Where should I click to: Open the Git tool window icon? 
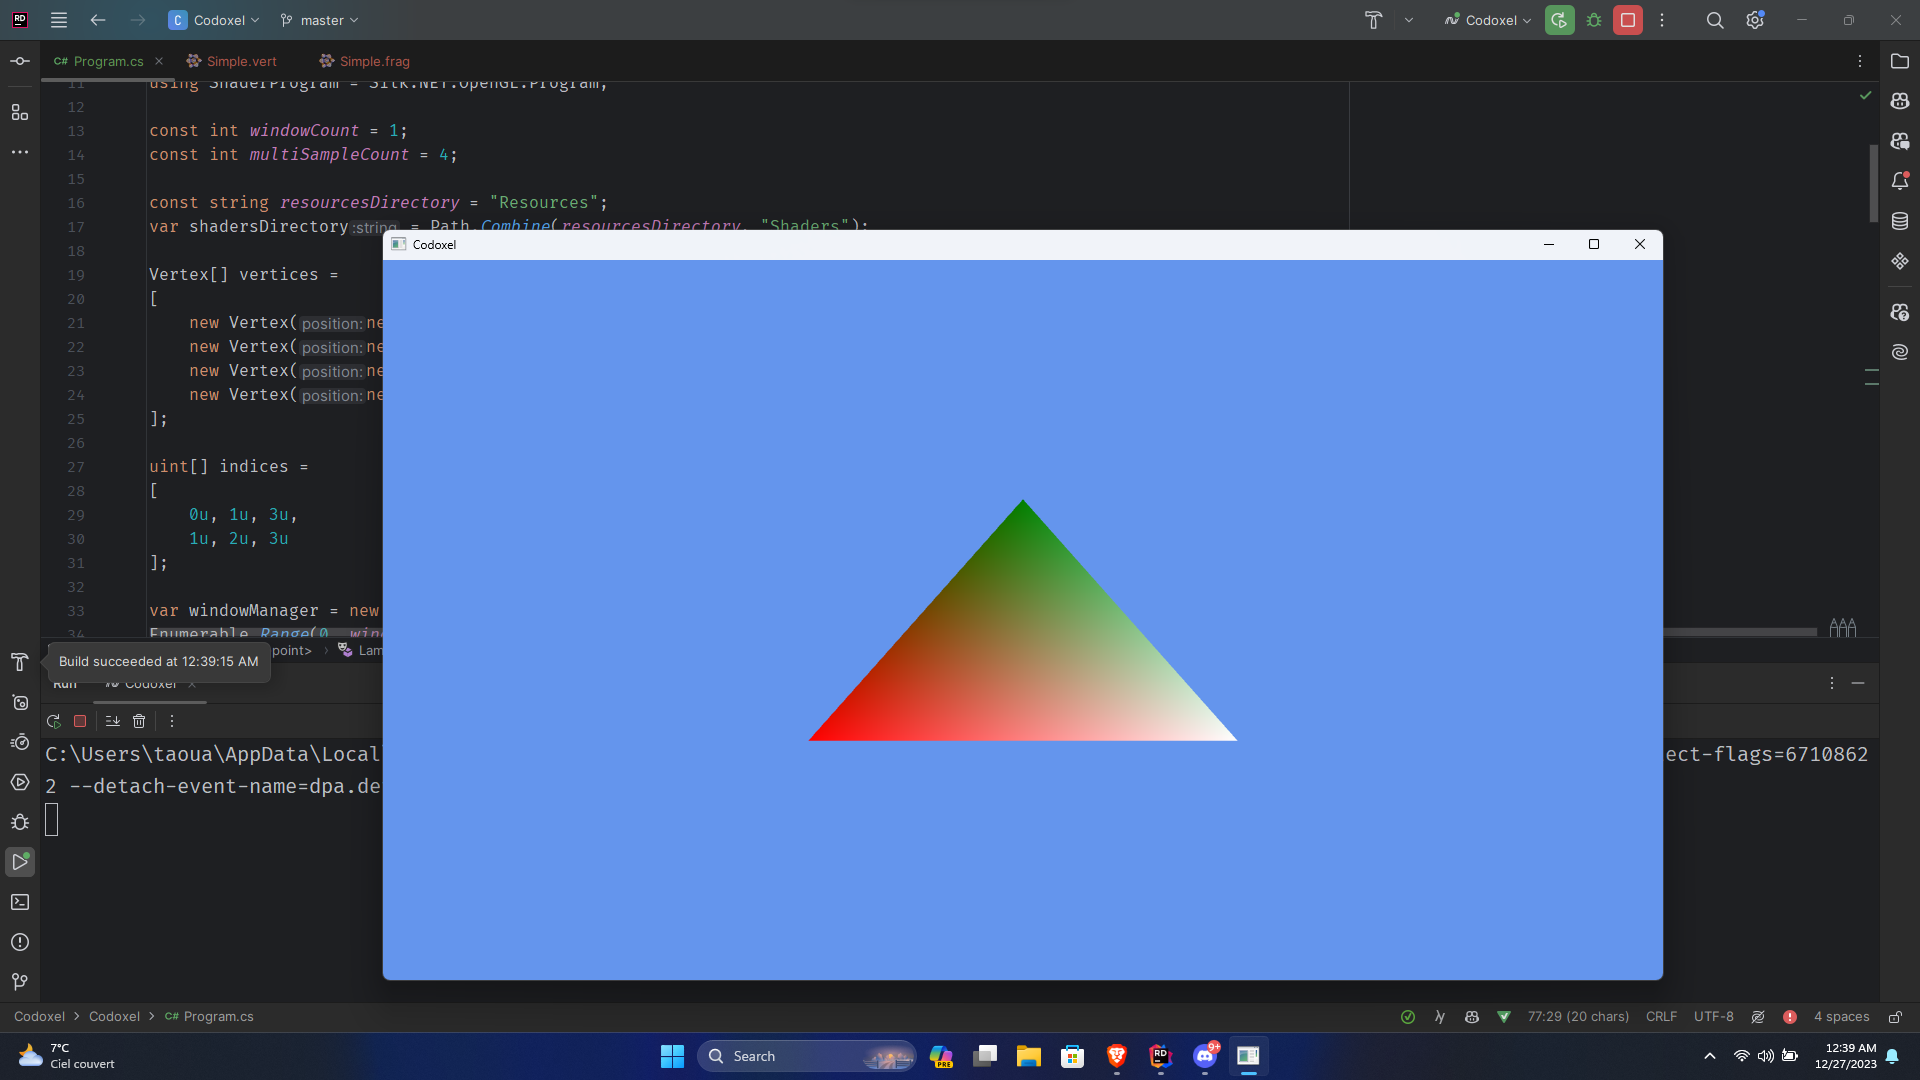pos(20,982)
